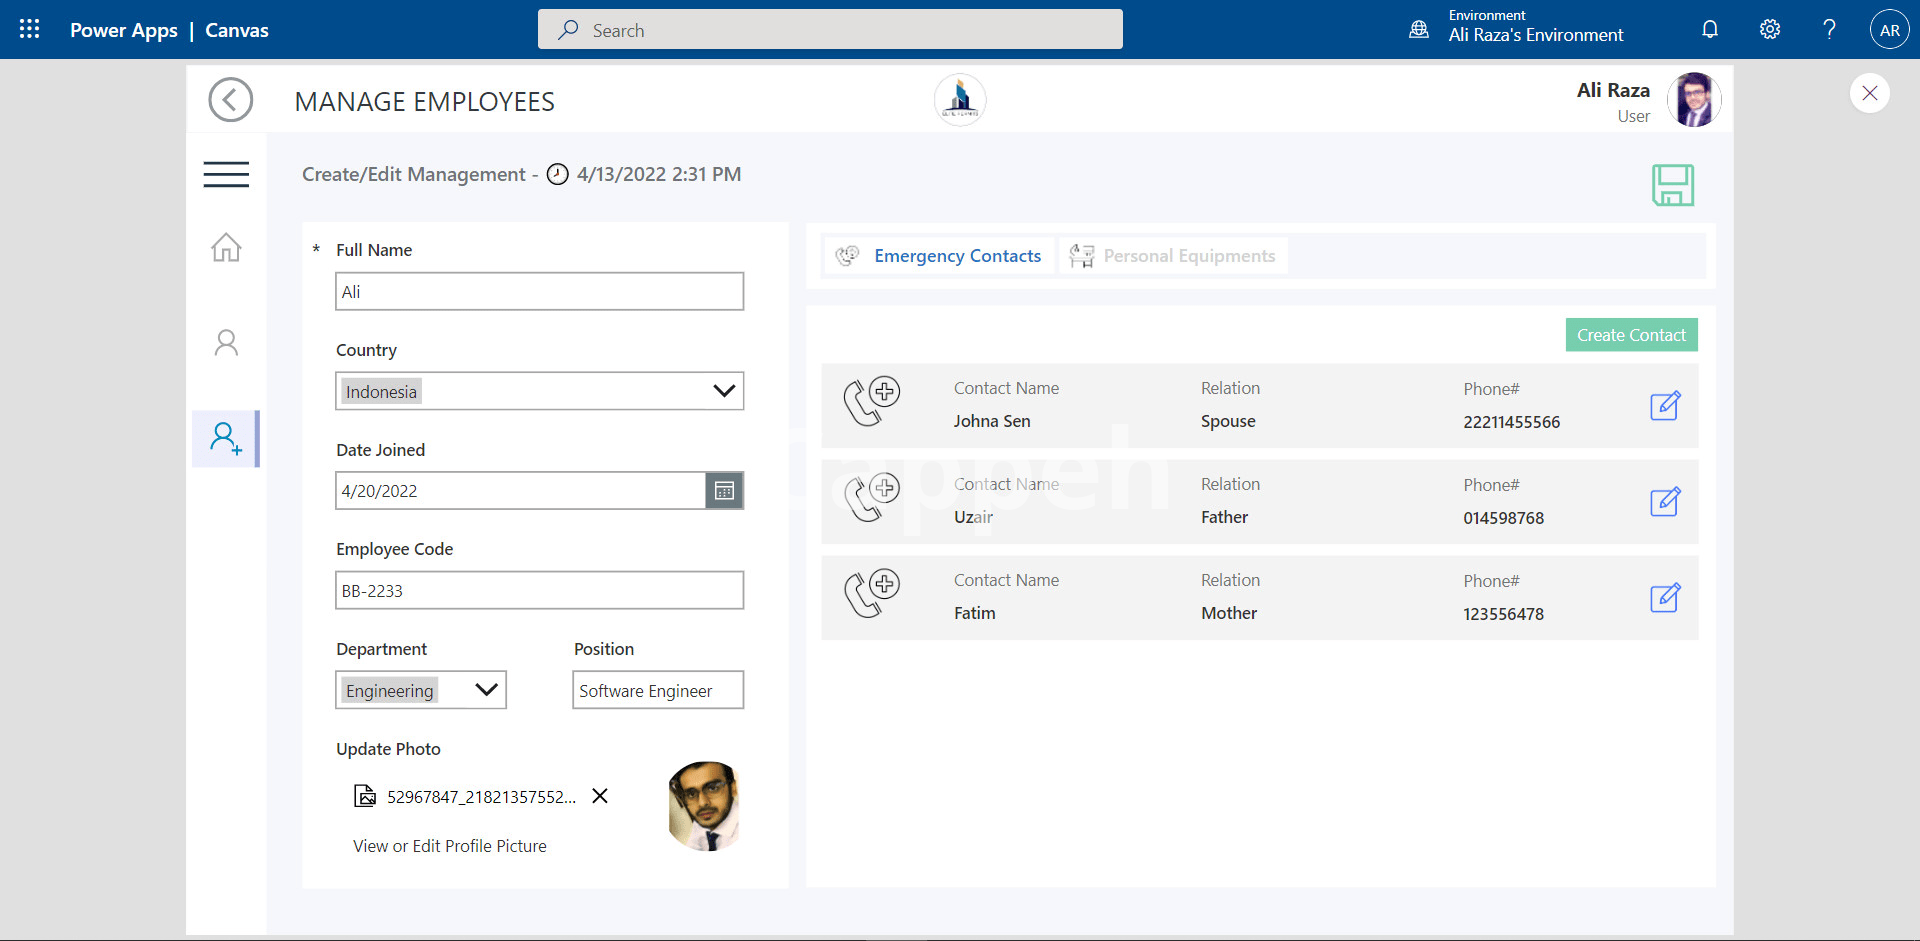Expand the Department dropdown

click(x=486, y=690)
